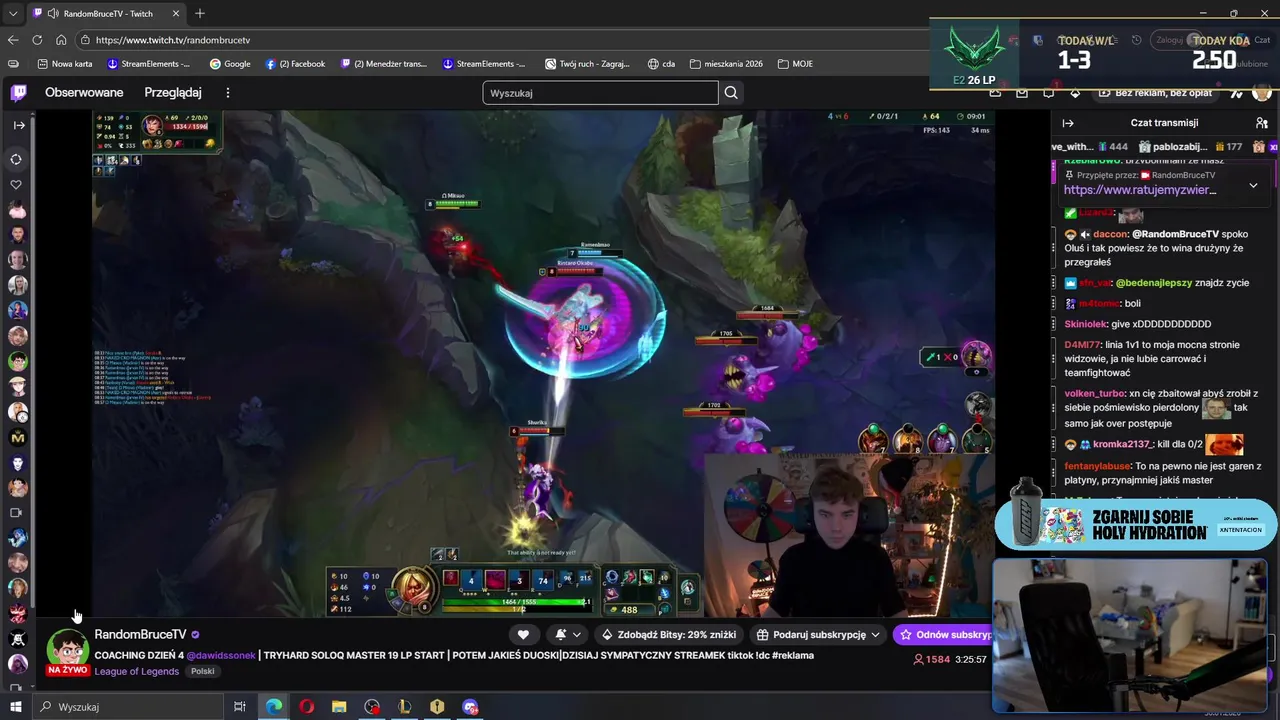Viewport: 1280px width, 720px height.
Task: Open the pinned ratujemyzwier link
Action: click(x=1139, y=190)
